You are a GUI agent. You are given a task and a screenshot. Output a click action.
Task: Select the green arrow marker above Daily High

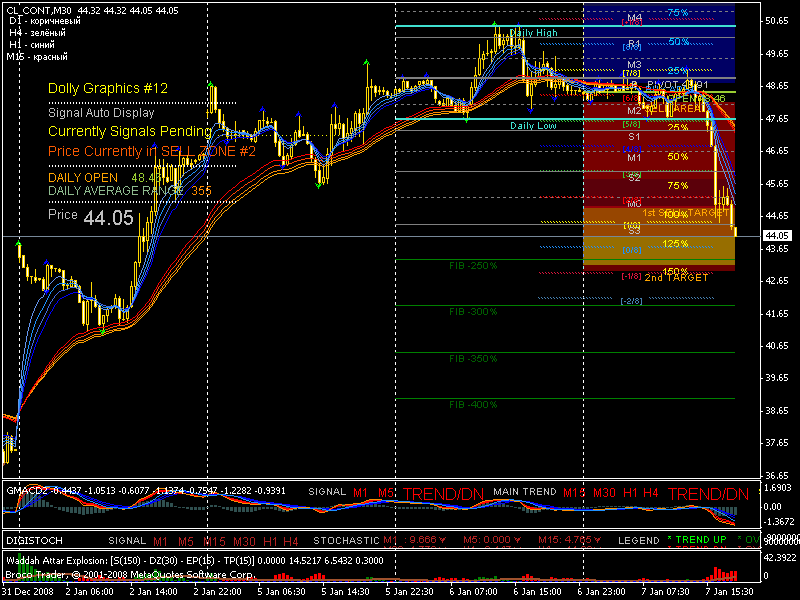494,24
